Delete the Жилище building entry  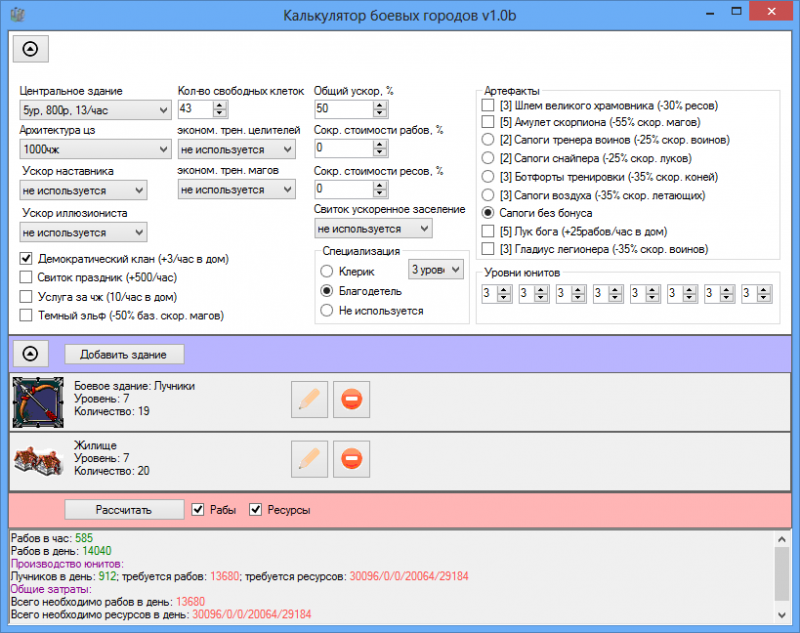point(351,459)
